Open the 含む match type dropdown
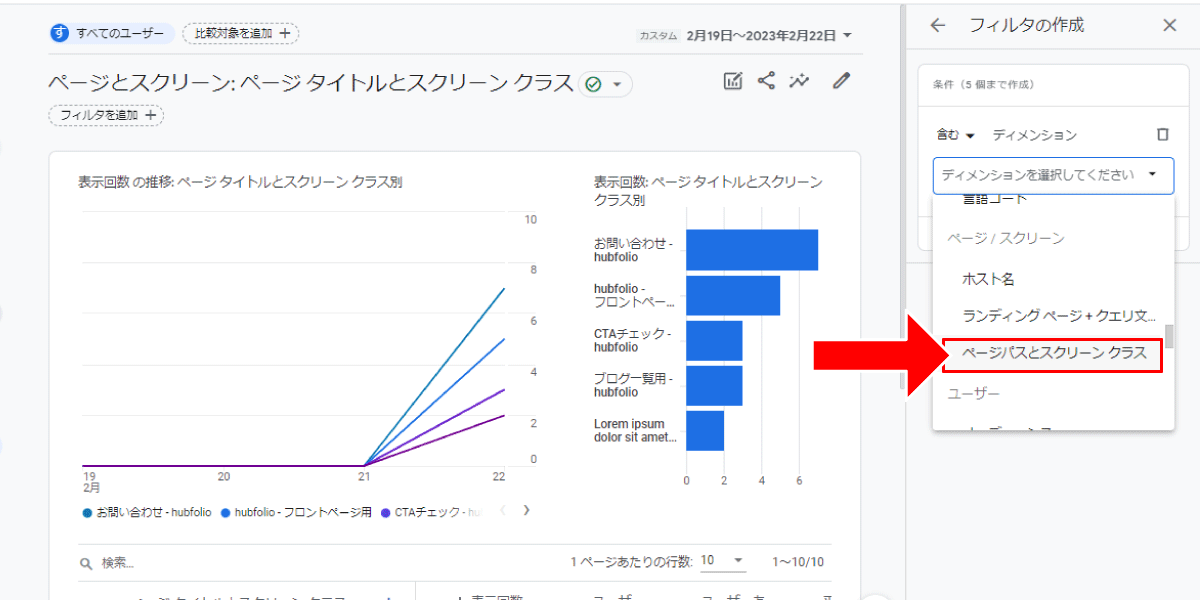 (955, 135)
